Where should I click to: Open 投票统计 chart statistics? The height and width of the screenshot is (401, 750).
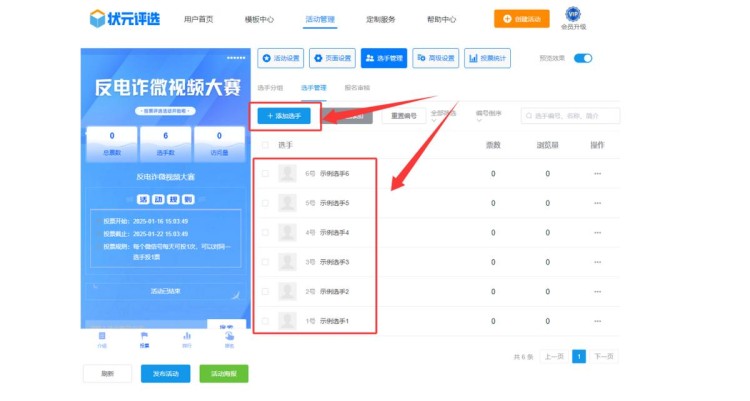tap(486, 58)
